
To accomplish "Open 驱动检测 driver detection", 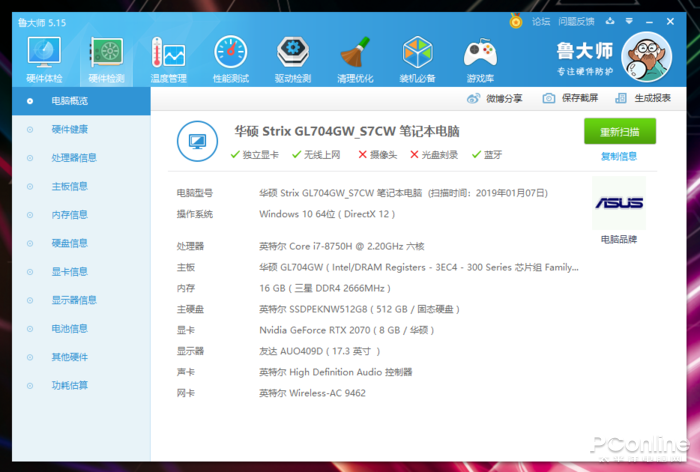I will point(293,60).
